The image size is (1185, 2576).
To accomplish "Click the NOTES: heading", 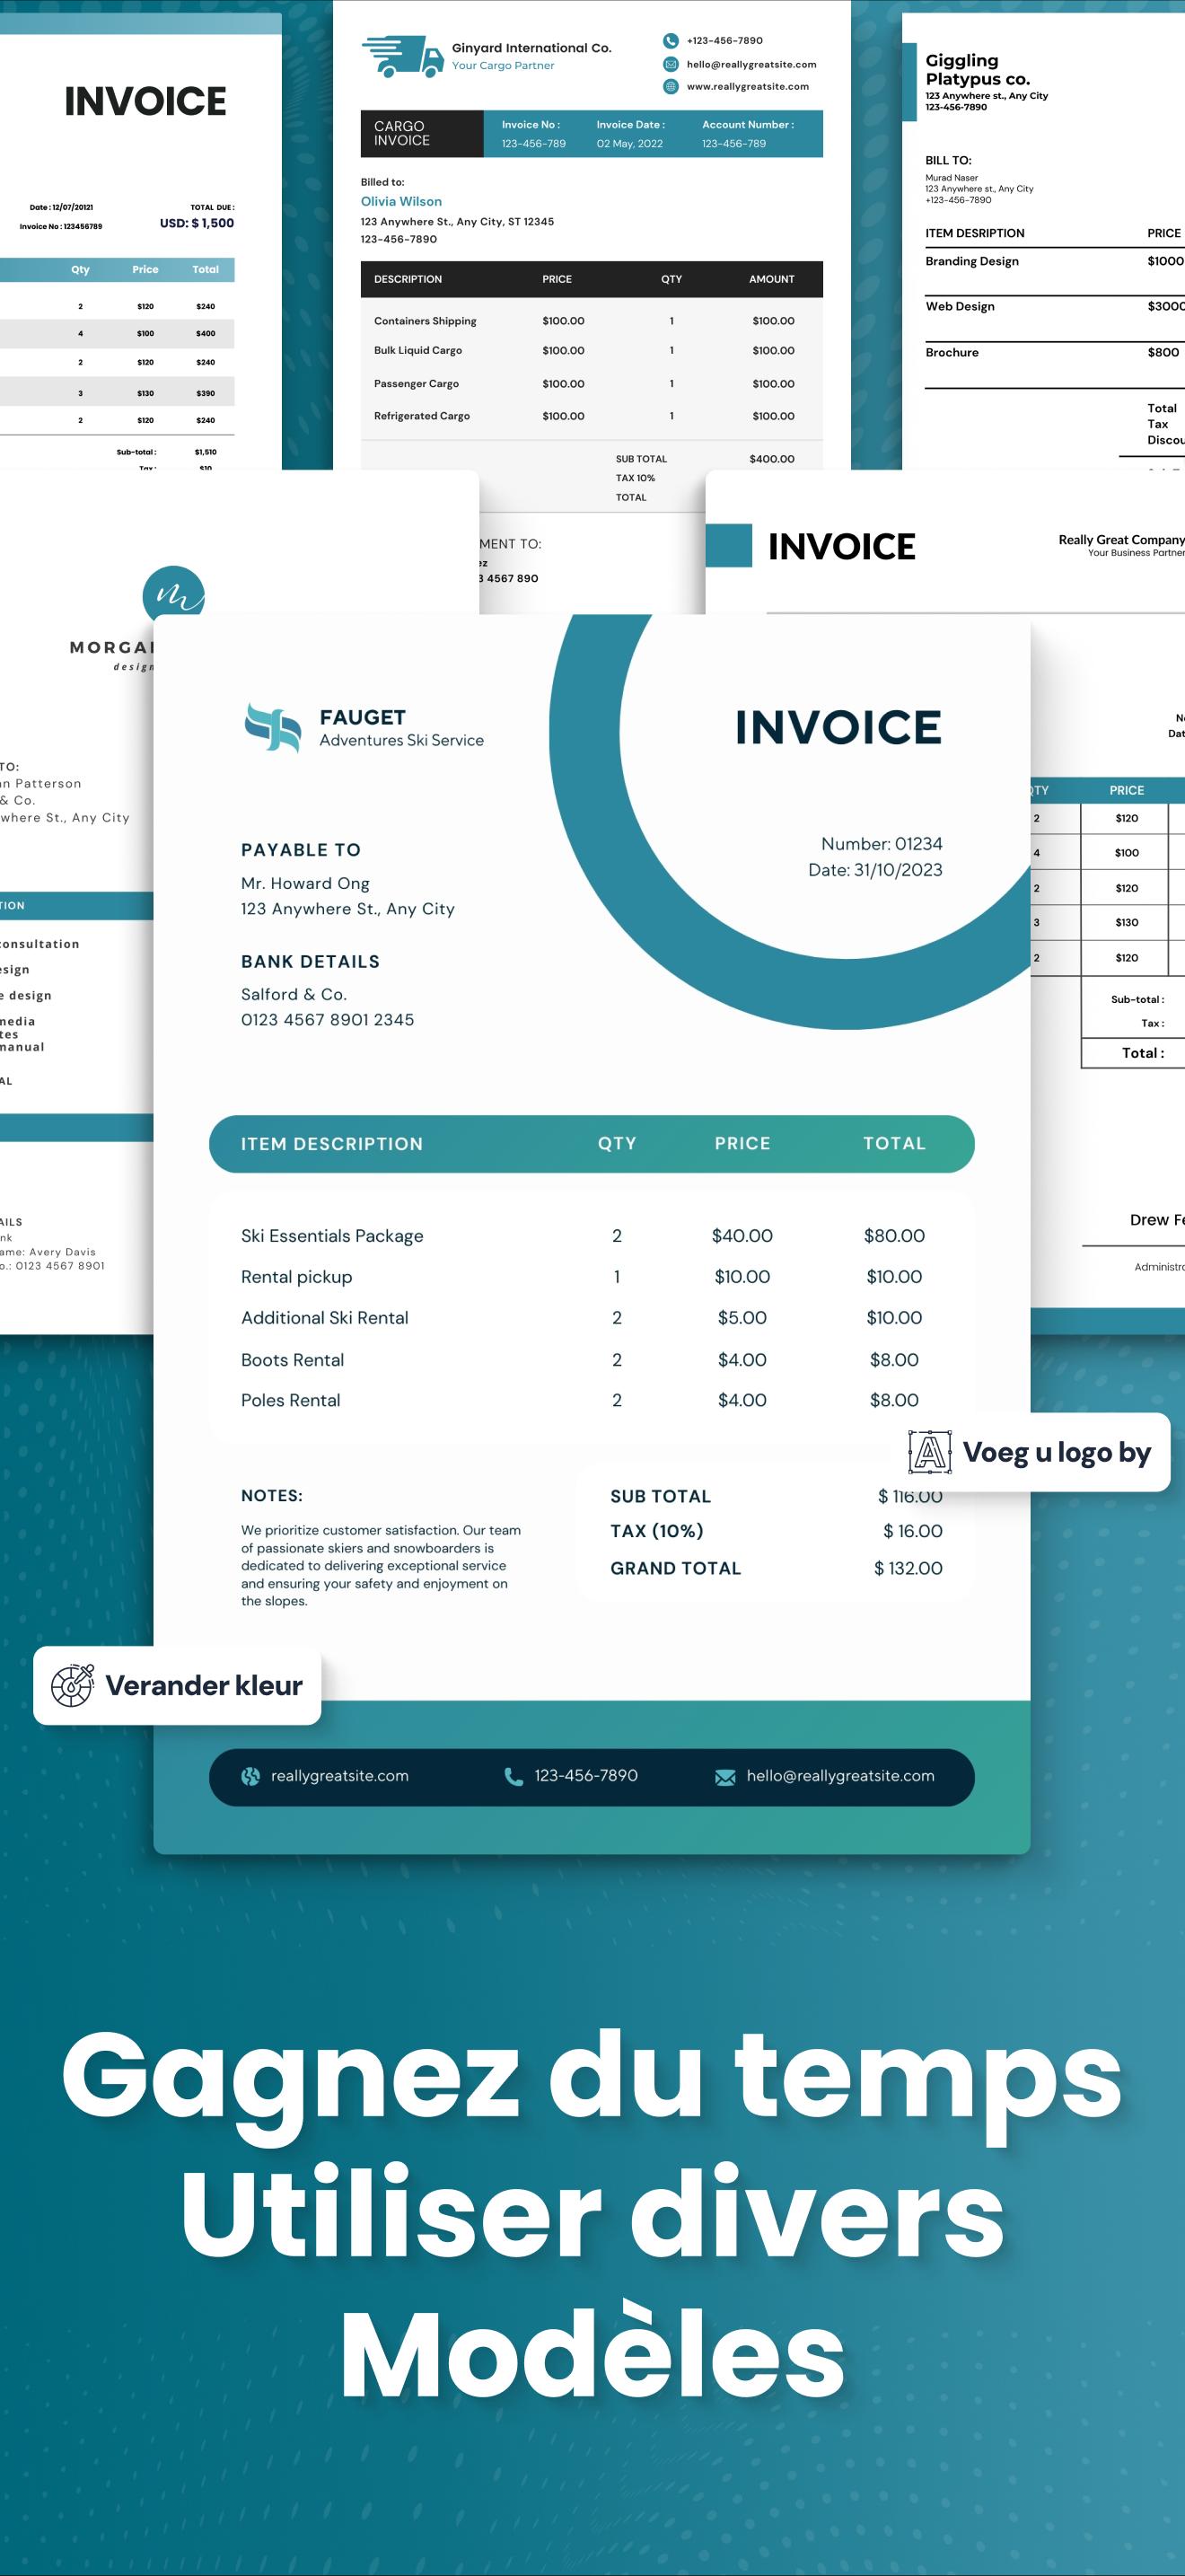I will coord(272,1496).
